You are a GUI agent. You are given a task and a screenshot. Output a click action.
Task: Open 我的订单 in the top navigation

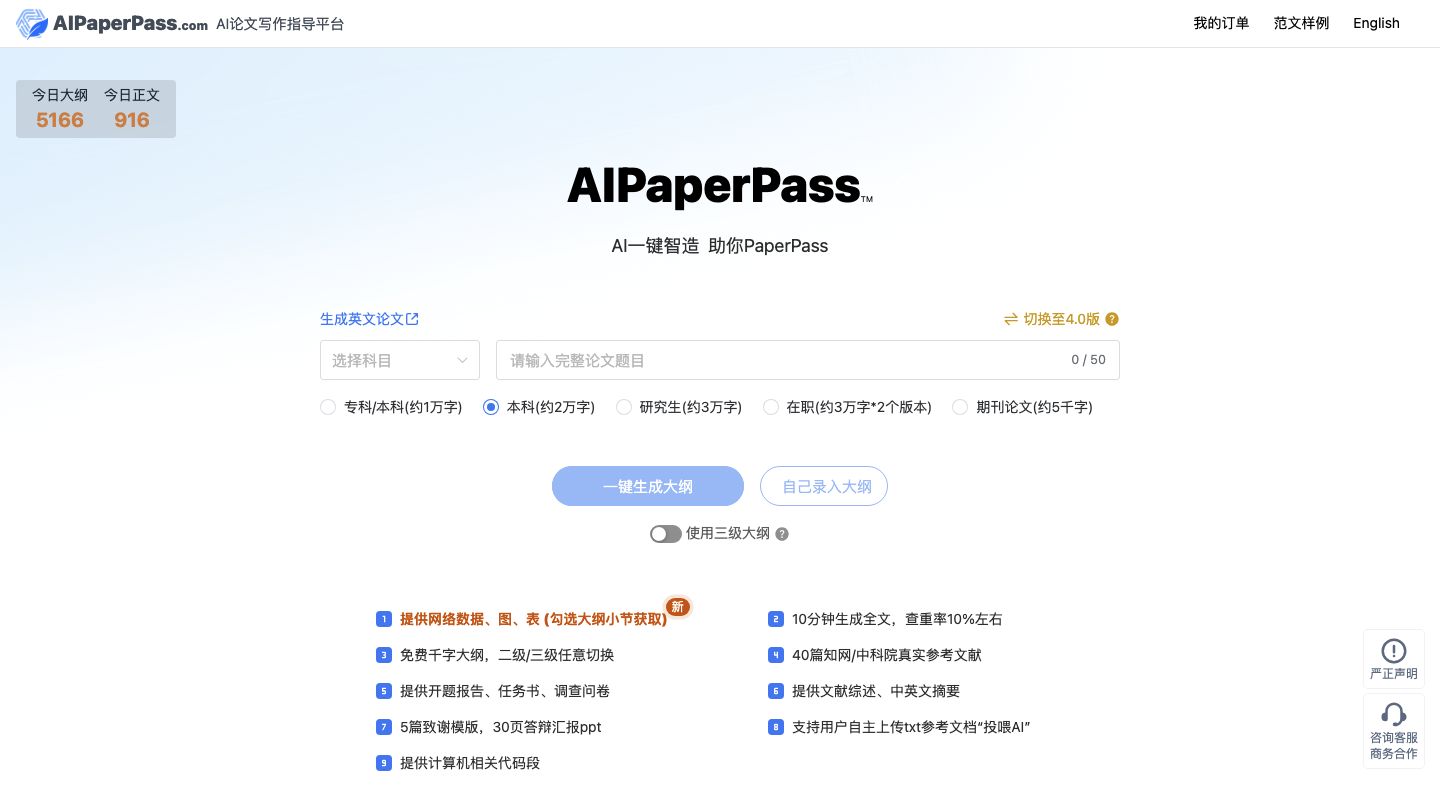[x=1221, y=23]
